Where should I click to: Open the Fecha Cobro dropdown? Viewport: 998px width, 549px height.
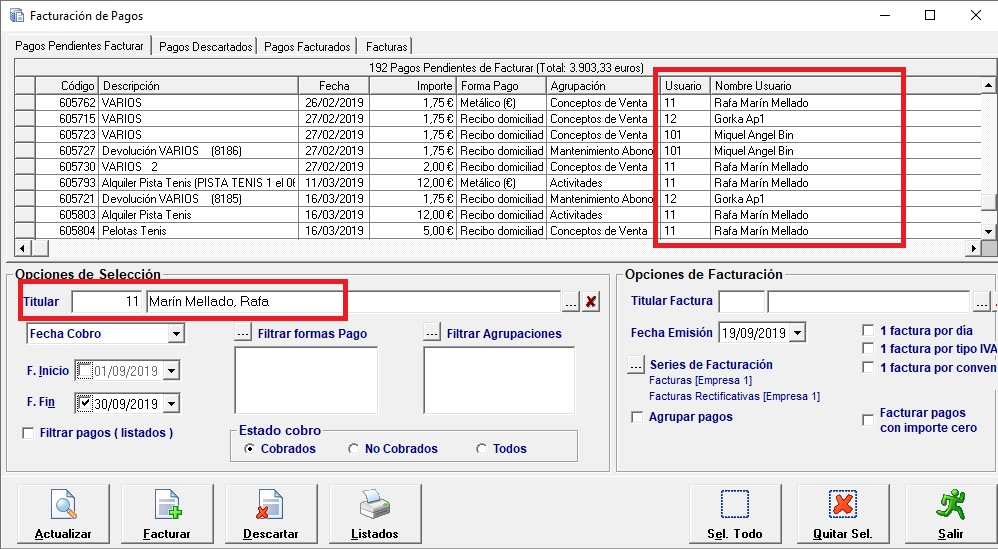pos(176,333)
